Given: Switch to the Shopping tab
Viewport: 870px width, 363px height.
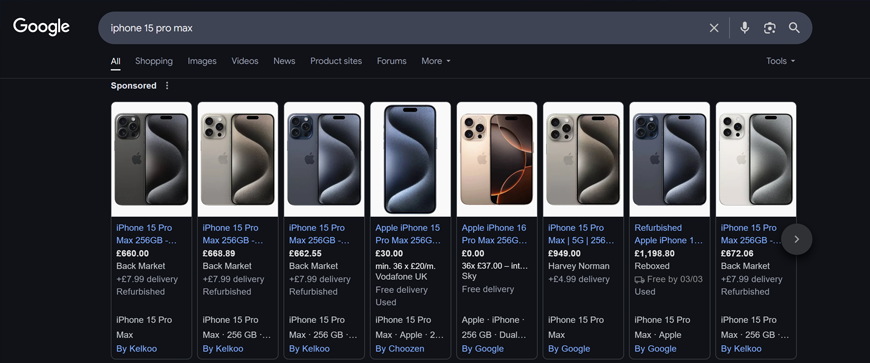Looking at the screenshot, I should (154, 61).
